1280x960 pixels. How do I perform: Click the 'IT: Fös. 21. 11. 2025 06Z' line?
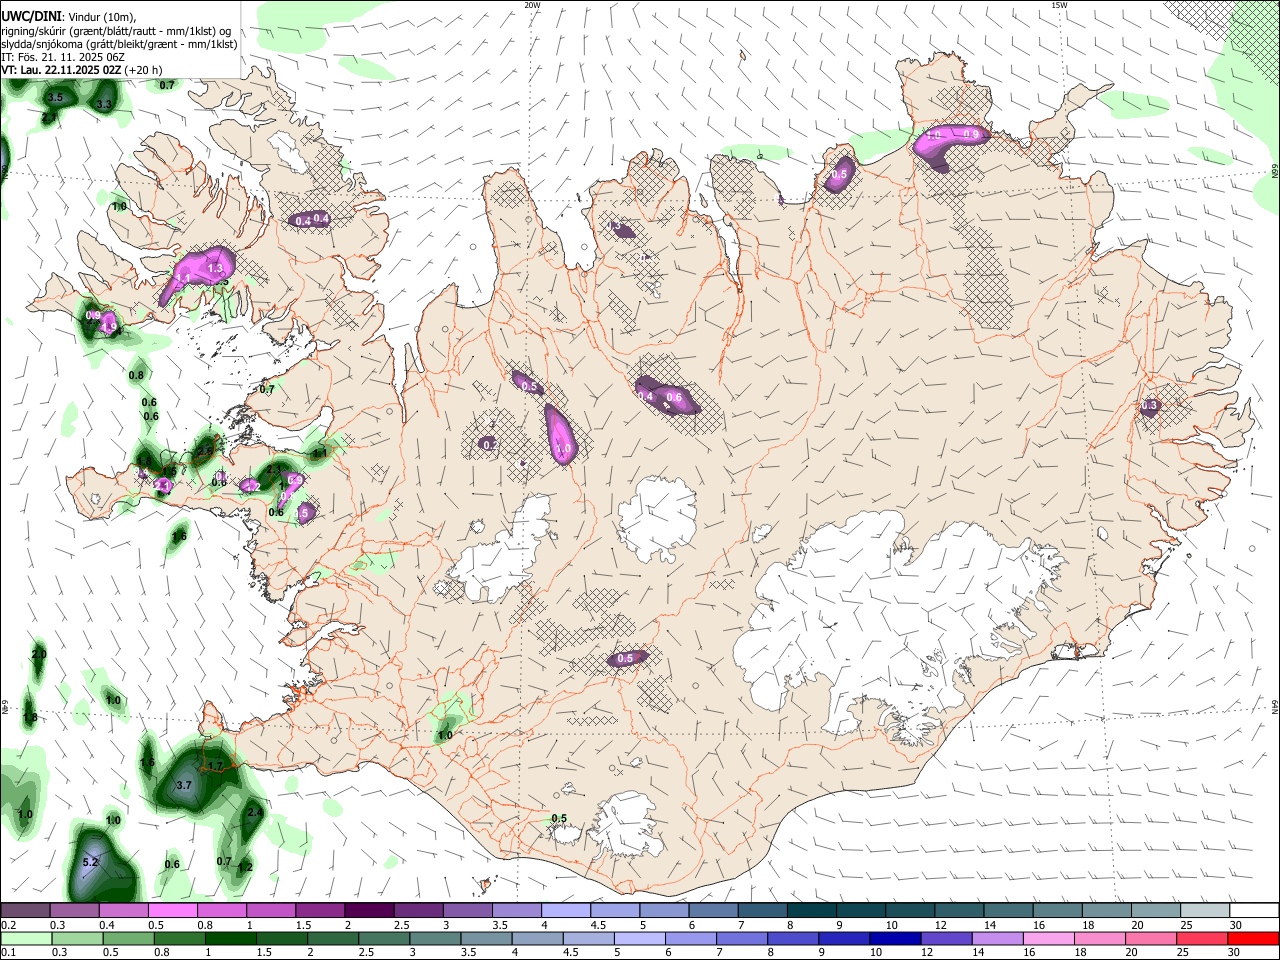coord(62,57)
